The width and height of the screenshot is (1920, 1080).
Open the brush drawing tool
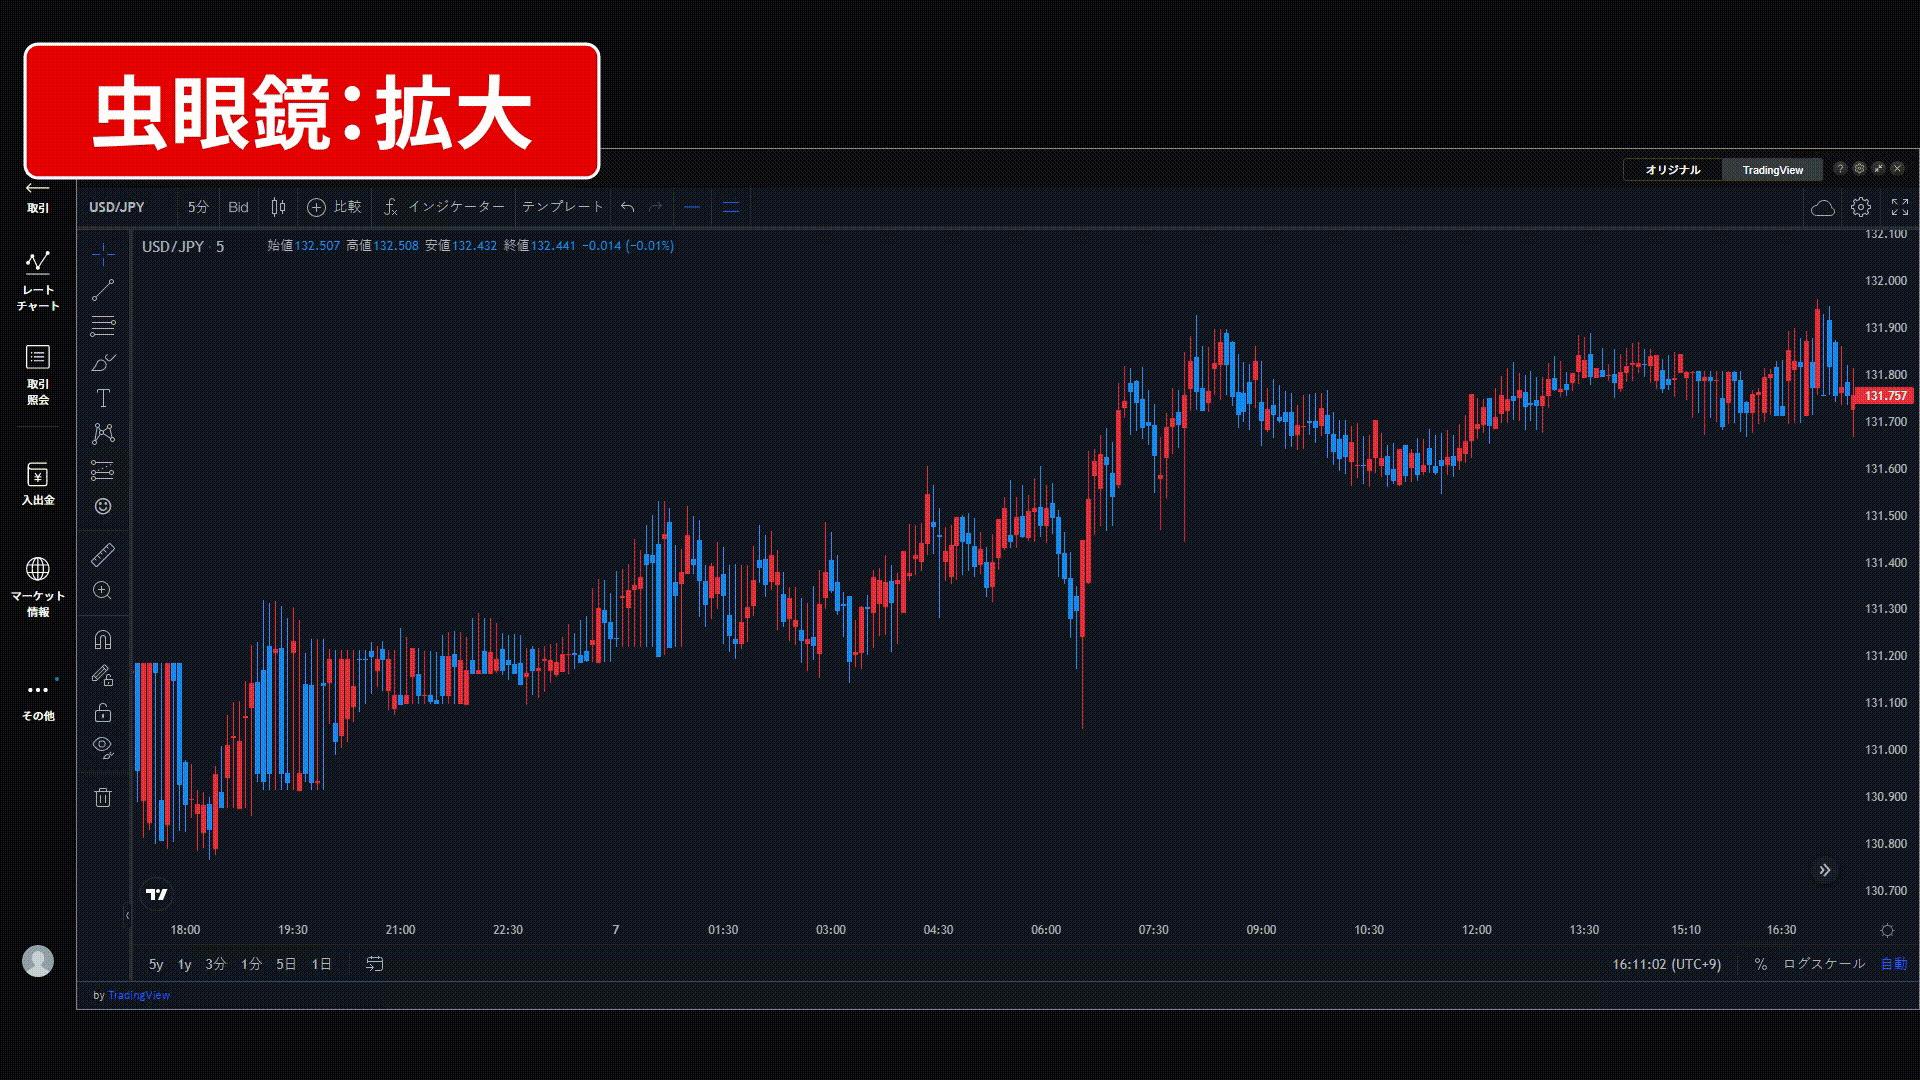(103, 362)
